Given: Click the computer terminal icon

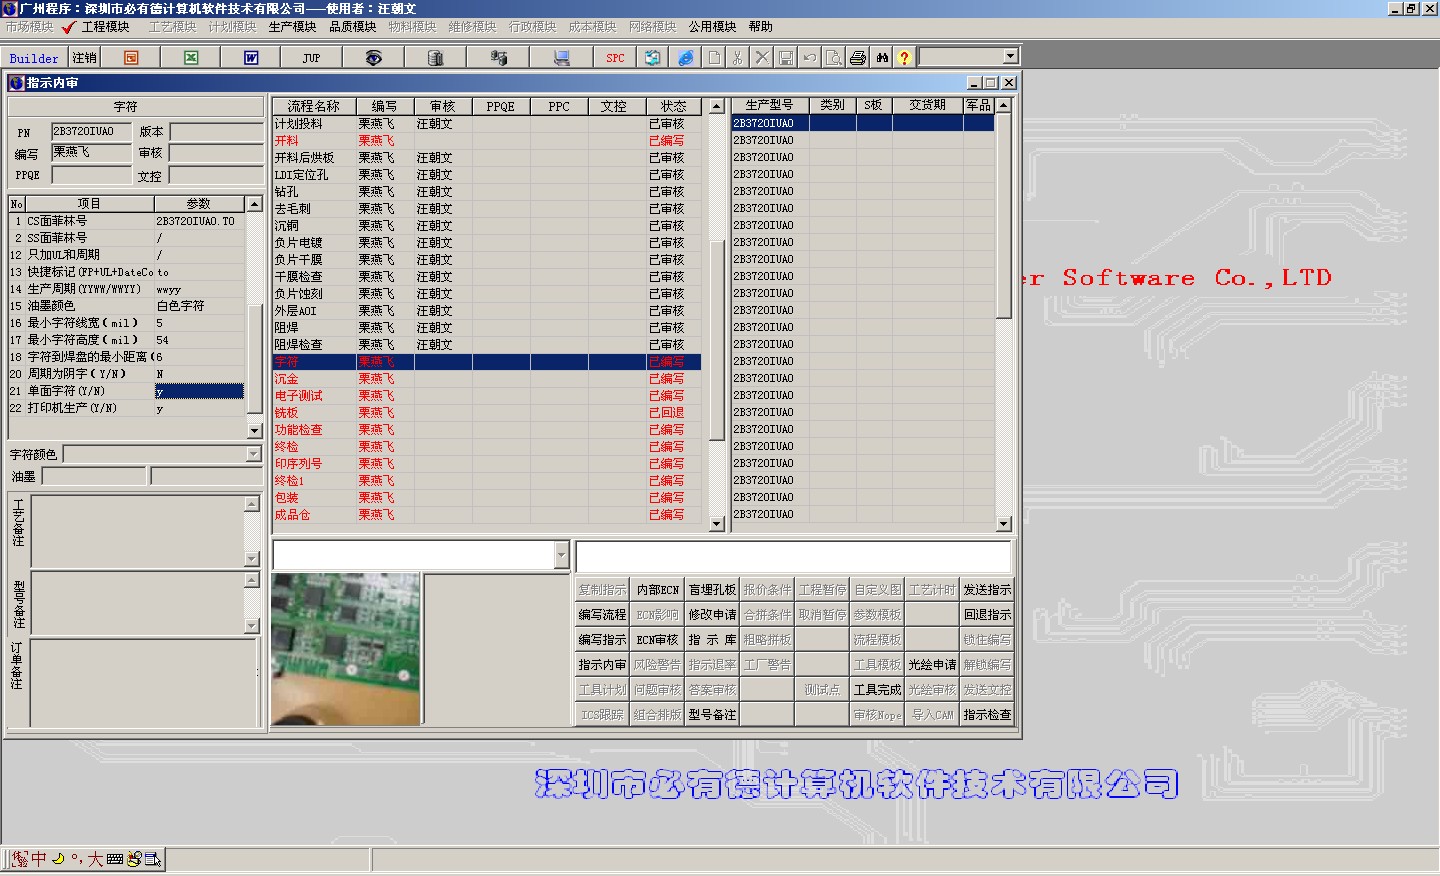Looking at the screenshot, I should 561,58.
